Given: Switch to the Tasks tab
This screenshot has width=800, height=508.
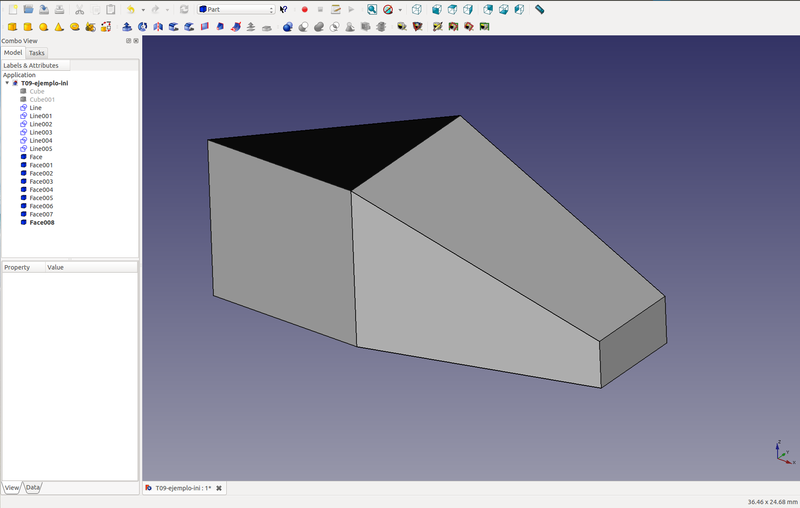Looking at the screenshot, I should tap(36, 53).
